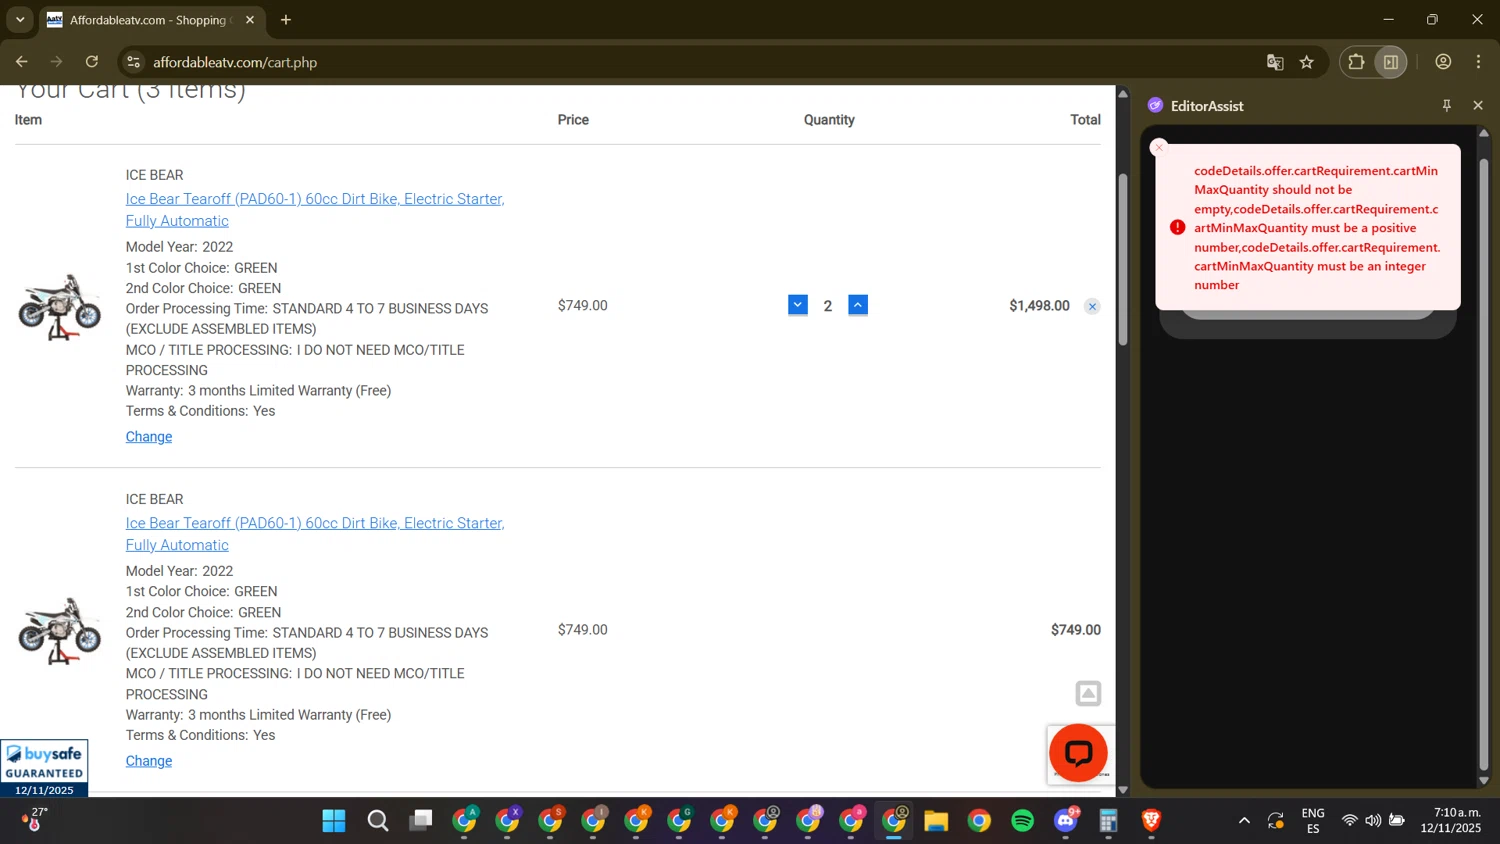Open Brave browser from taskbar

[1151, 821]
